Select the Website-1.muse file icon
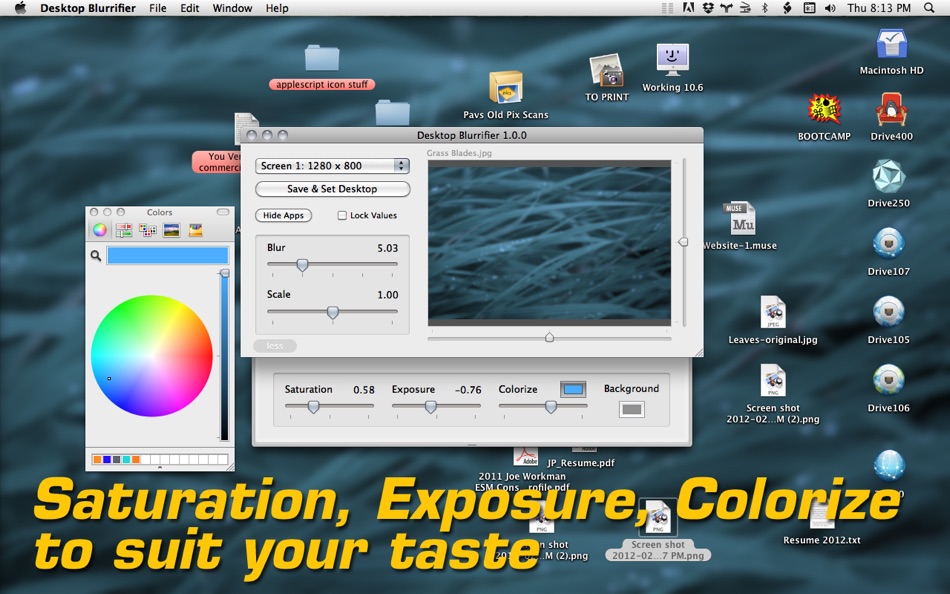 tap(740, 219)
